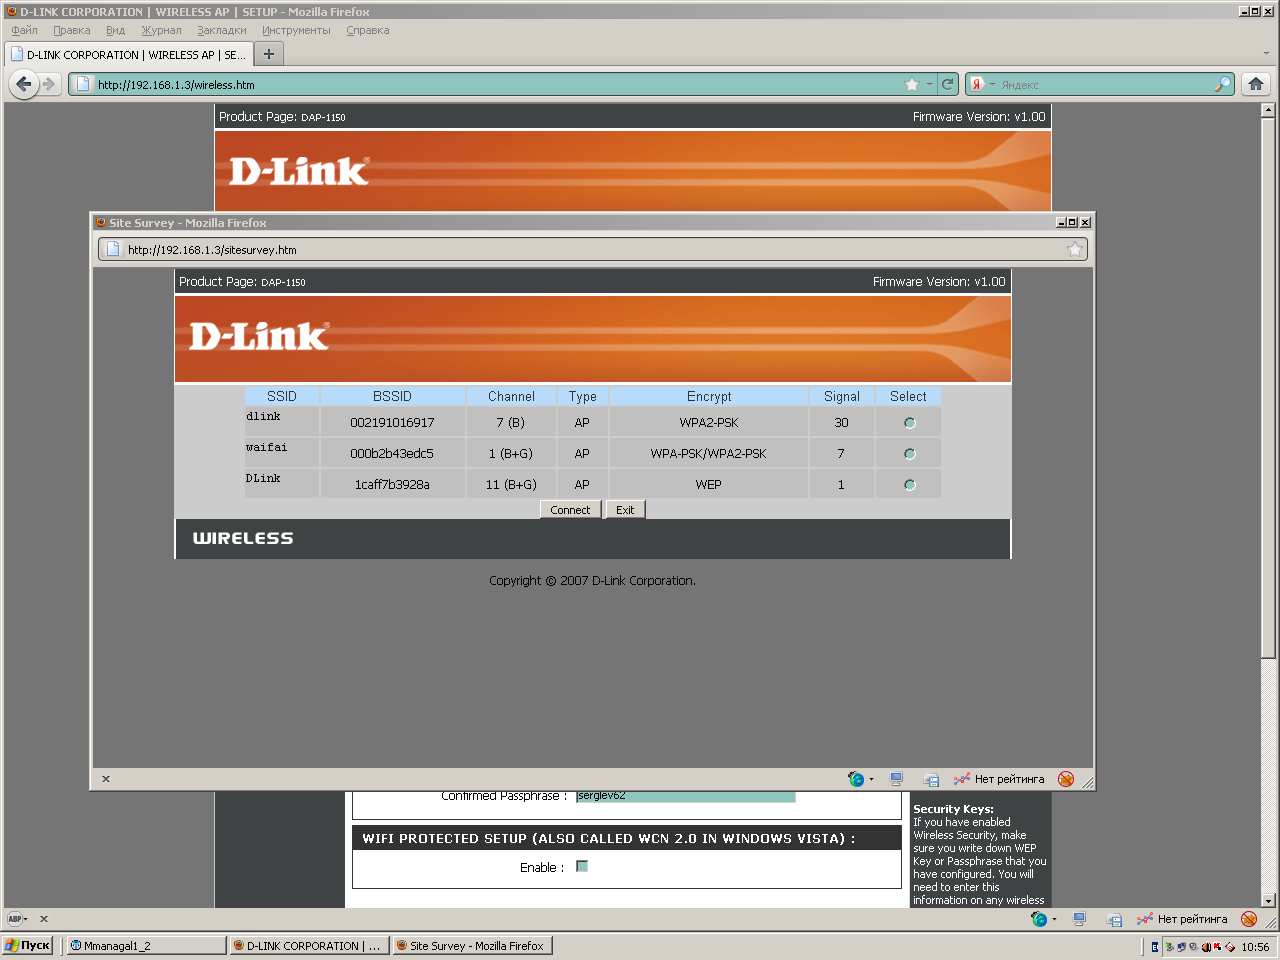Viewport: 1280px width, 960px height.
Task: Click the Site Survey address bar
Action: coord(592,250)
